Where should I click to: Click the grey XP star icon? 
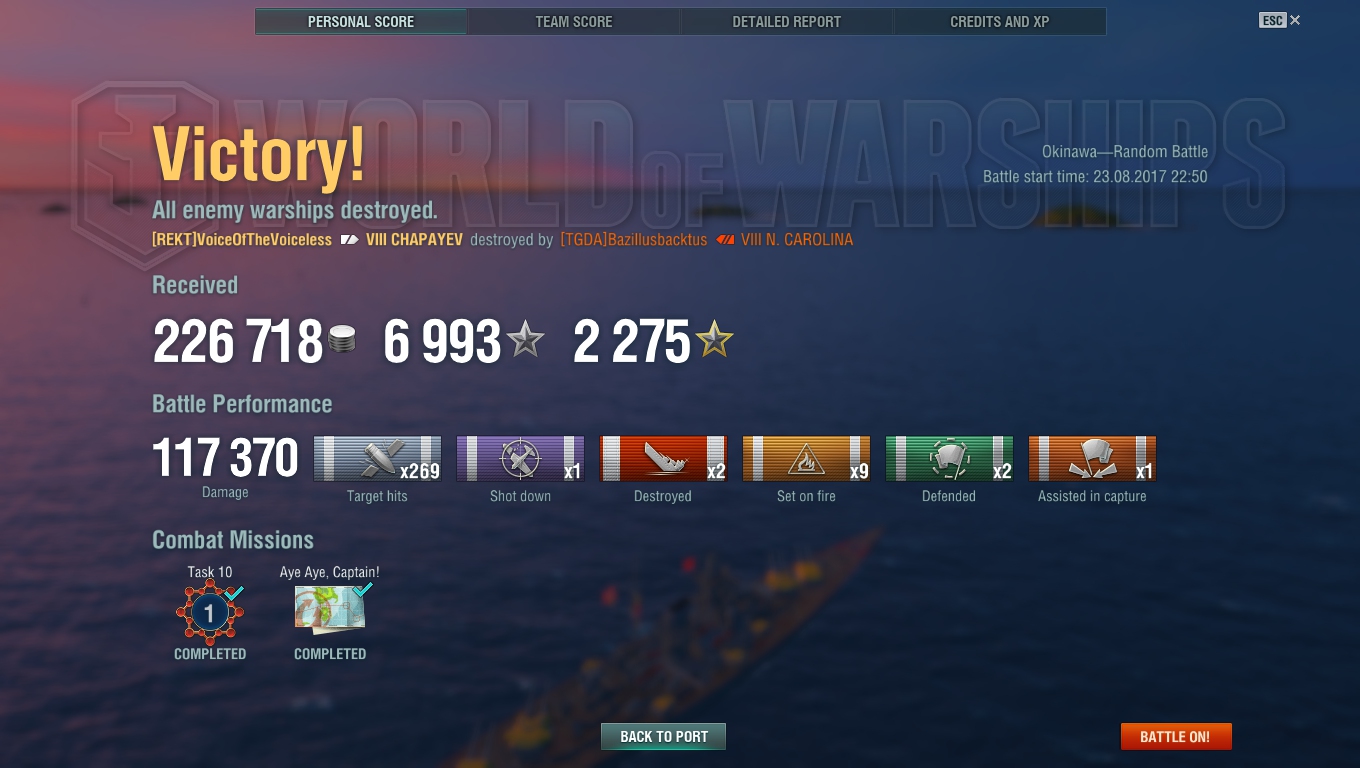[525, 342]
